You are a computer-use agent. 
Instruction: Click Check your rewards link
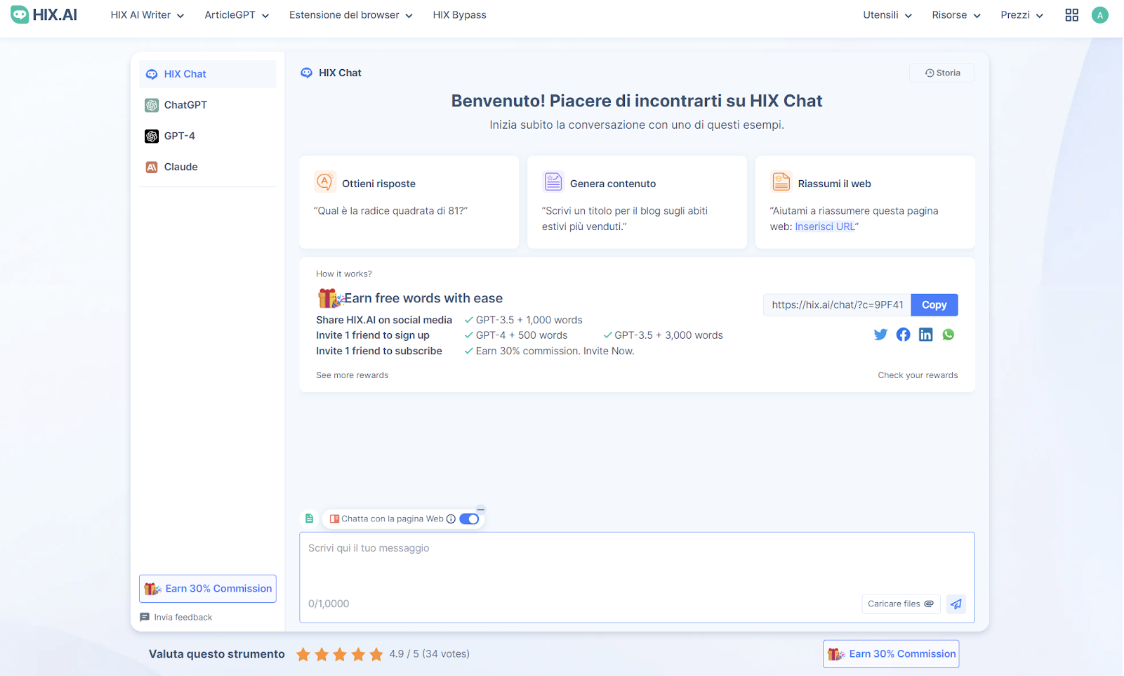918,375
